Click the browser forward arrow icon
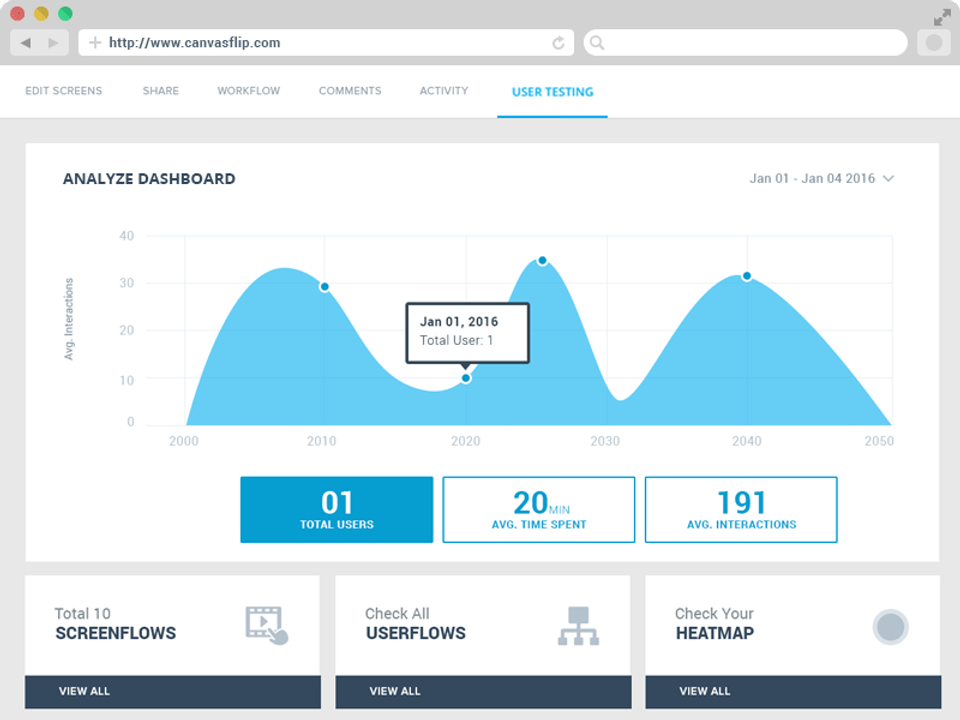Screen dimensions: 960x720 53,43
